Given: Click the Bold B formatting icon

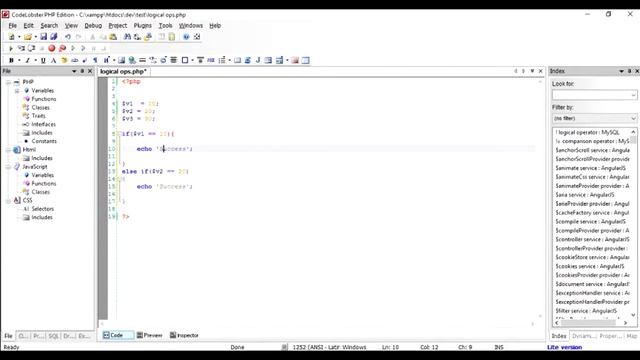Looking at the screenshot, I should [11, 60].
